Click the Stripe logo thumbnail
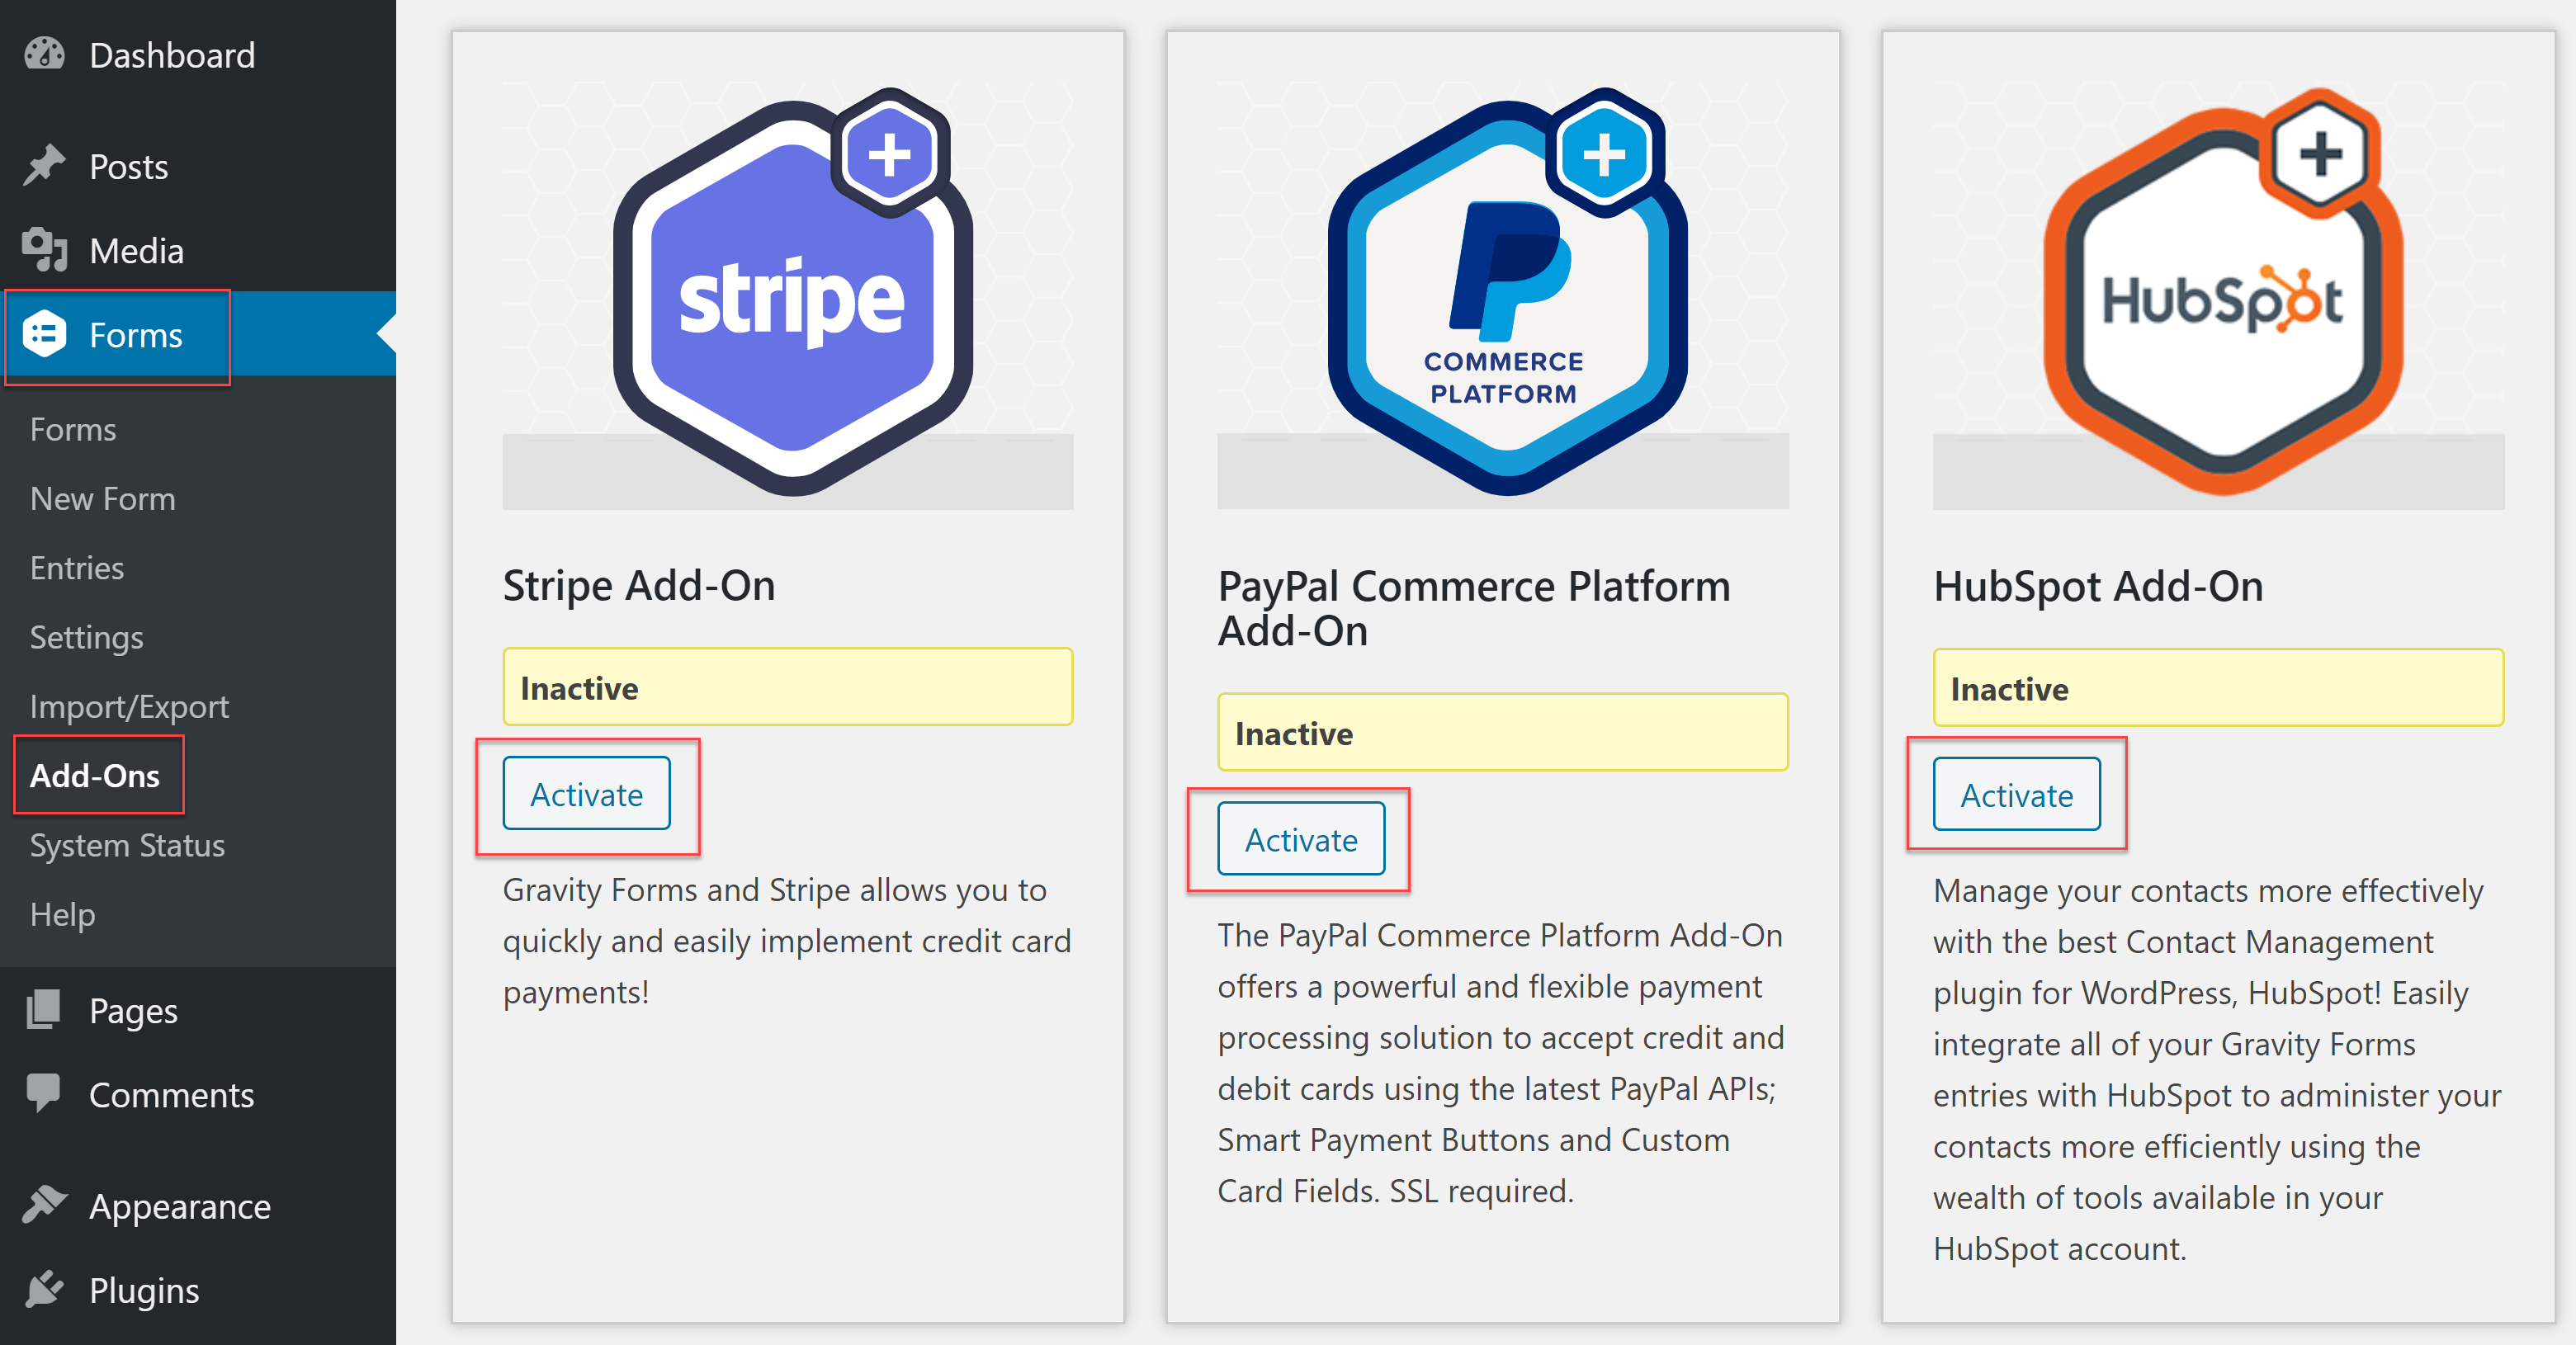 tap(789, 293)
